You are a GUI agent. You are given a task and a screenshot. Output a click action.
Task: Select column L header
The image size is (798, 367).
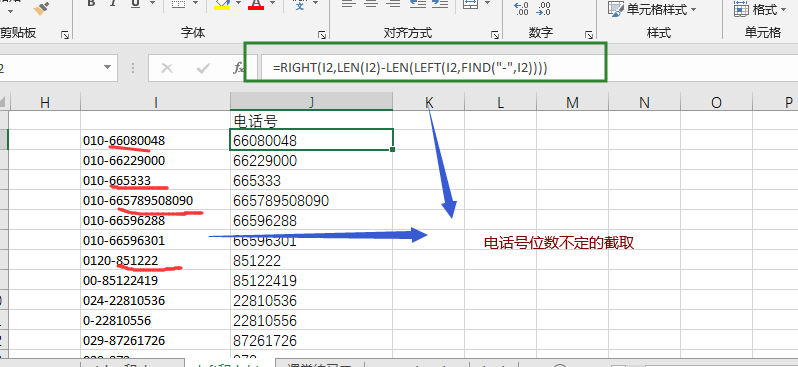coord(500,103)
